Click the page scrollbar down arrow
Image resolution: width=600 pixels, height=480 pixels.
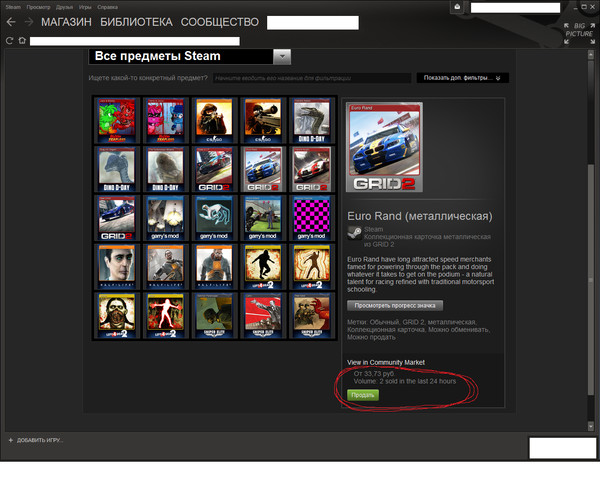pos(591,426)
